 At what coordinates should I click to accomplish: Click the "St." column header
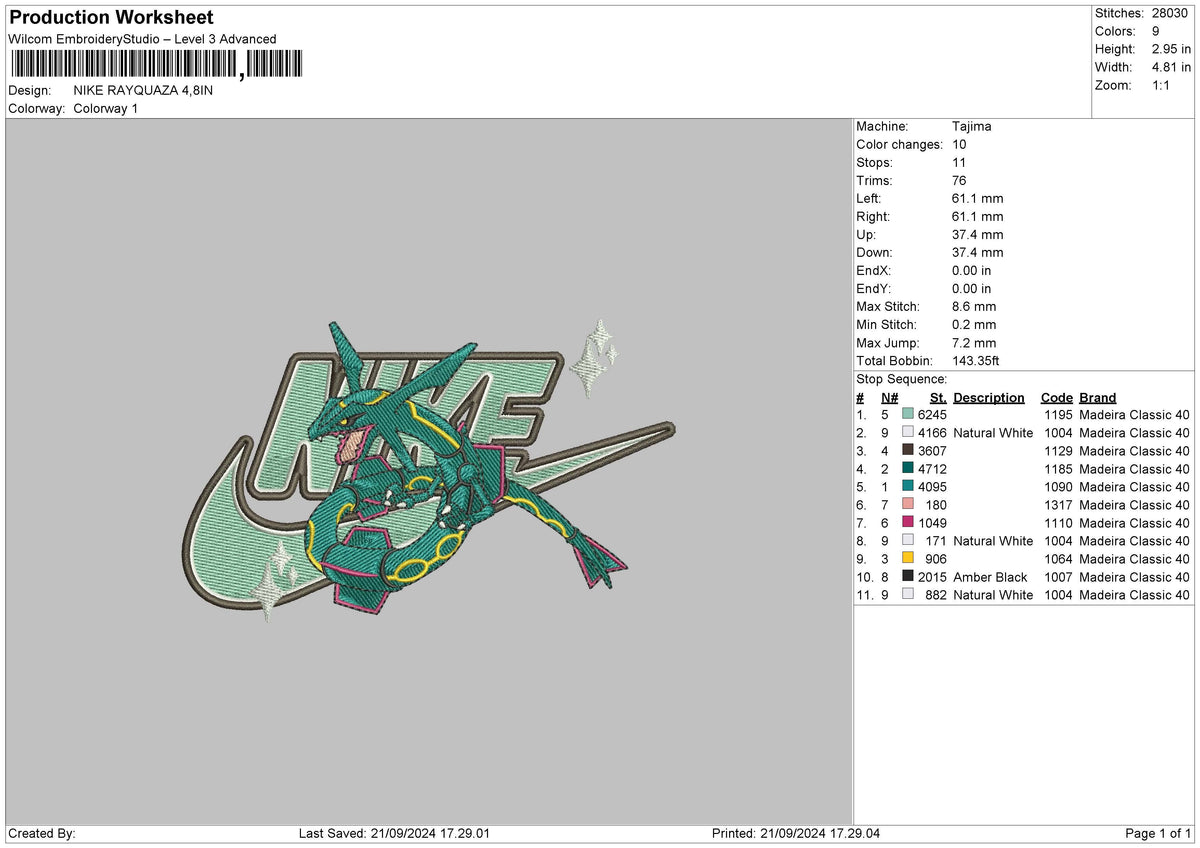coord(938,398)
